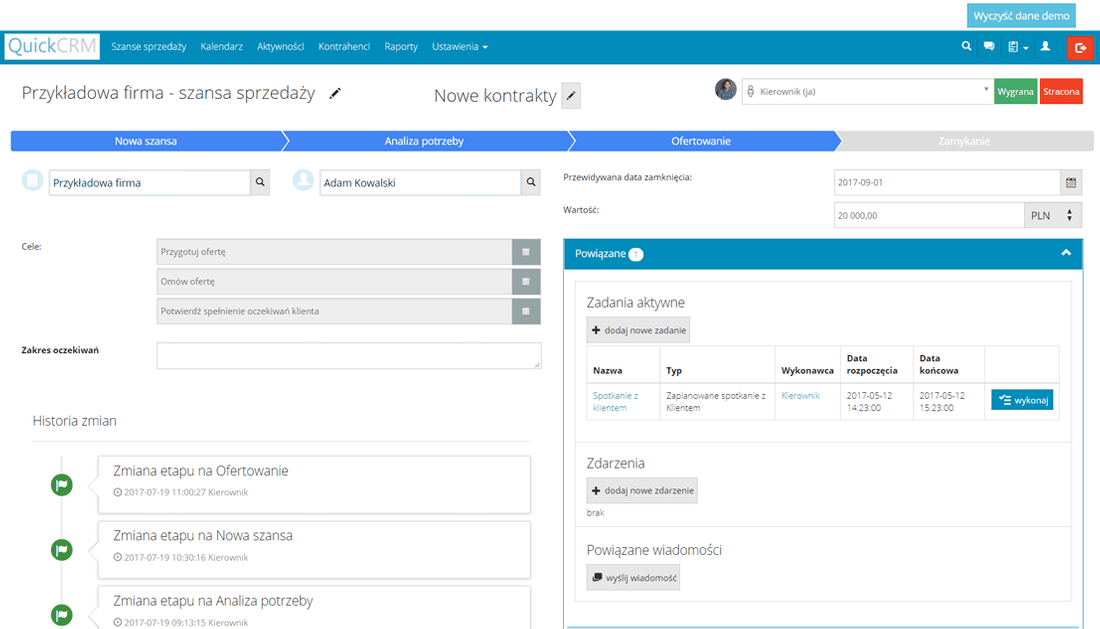Open the user profile icon in the navbar

[1045, 46]
